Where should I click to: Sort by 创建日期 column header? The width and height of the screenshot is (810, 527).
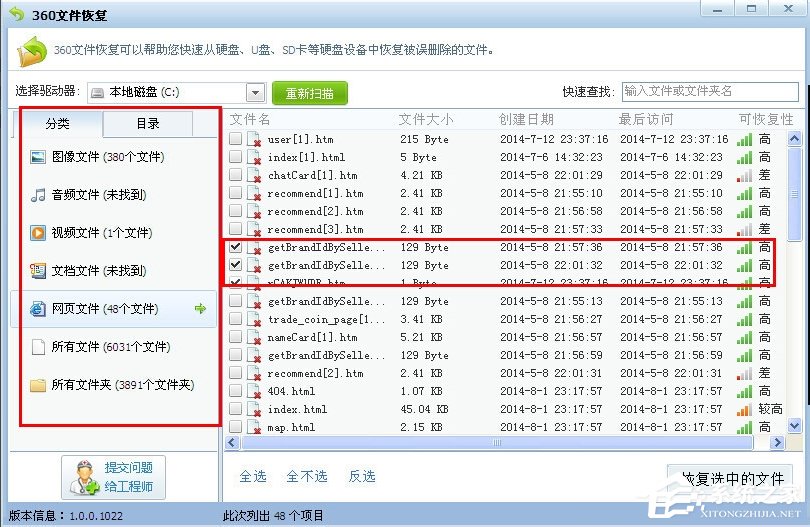[x=526, y=120]
